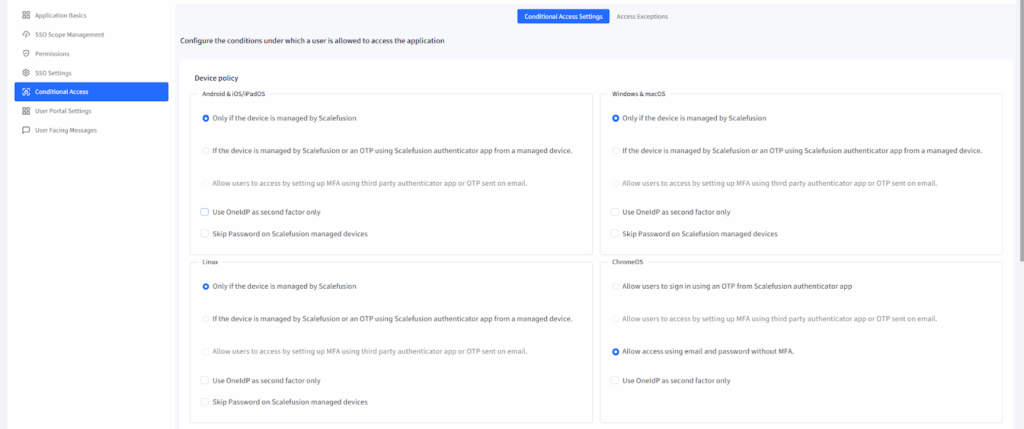Select ChromeOS email and password without MFA
Image resolution: width=1024 pixels, height=429 pixels.
[615, 352]
